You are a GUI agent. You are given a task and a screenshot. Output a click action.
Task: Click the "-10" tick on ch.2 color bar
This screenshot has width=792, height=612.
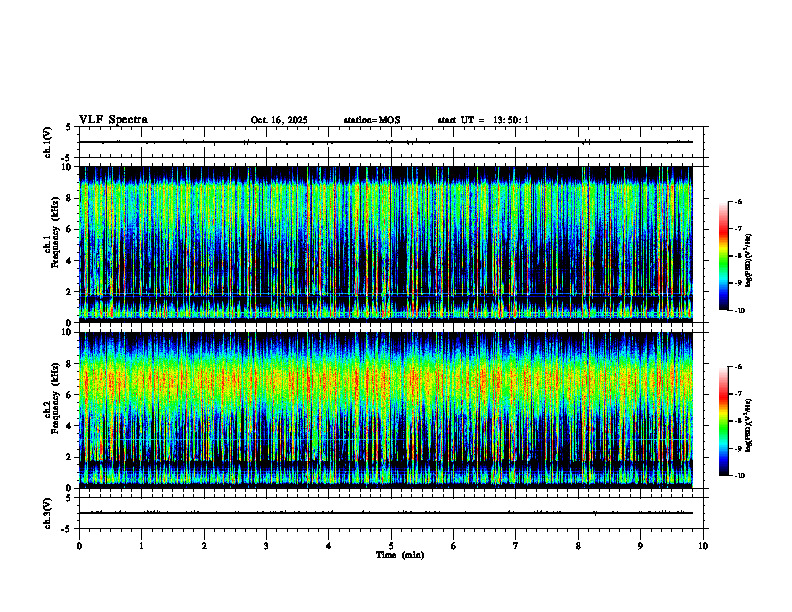[x=739, y=475]
